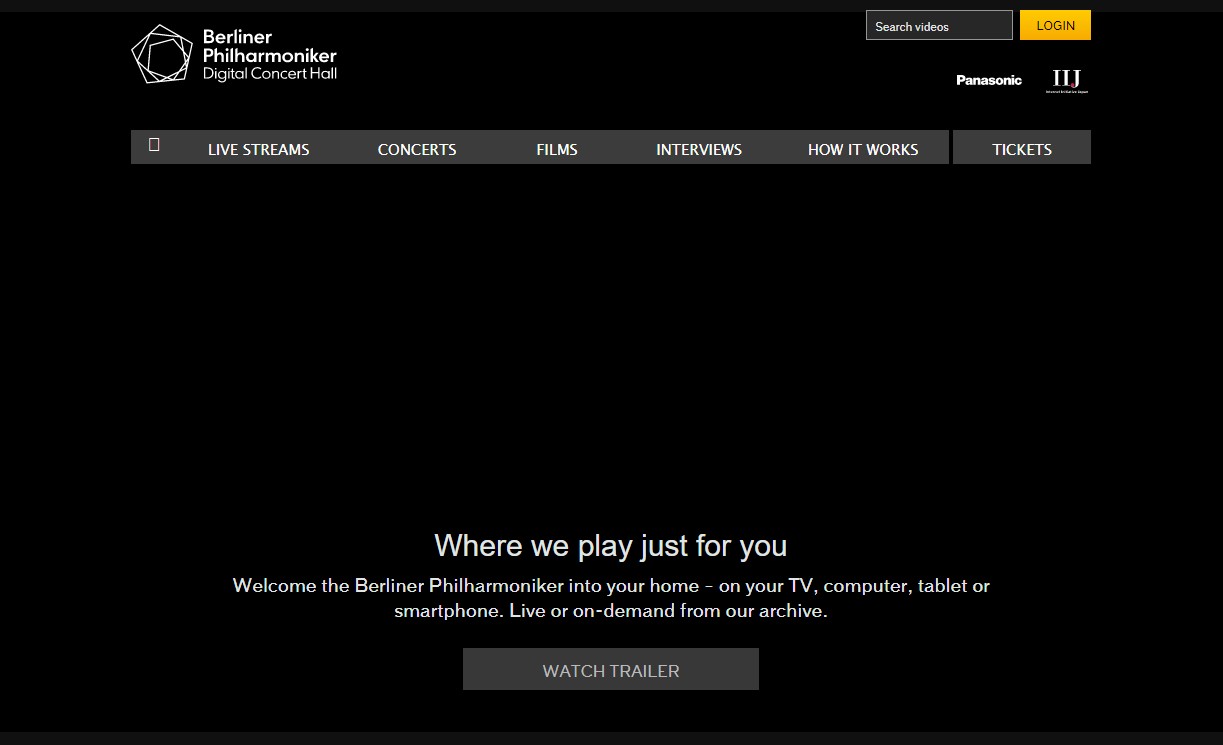1223x745 pixels.
Task: Open the Panasonic sponsor logo
Action: tap(988, 80)
